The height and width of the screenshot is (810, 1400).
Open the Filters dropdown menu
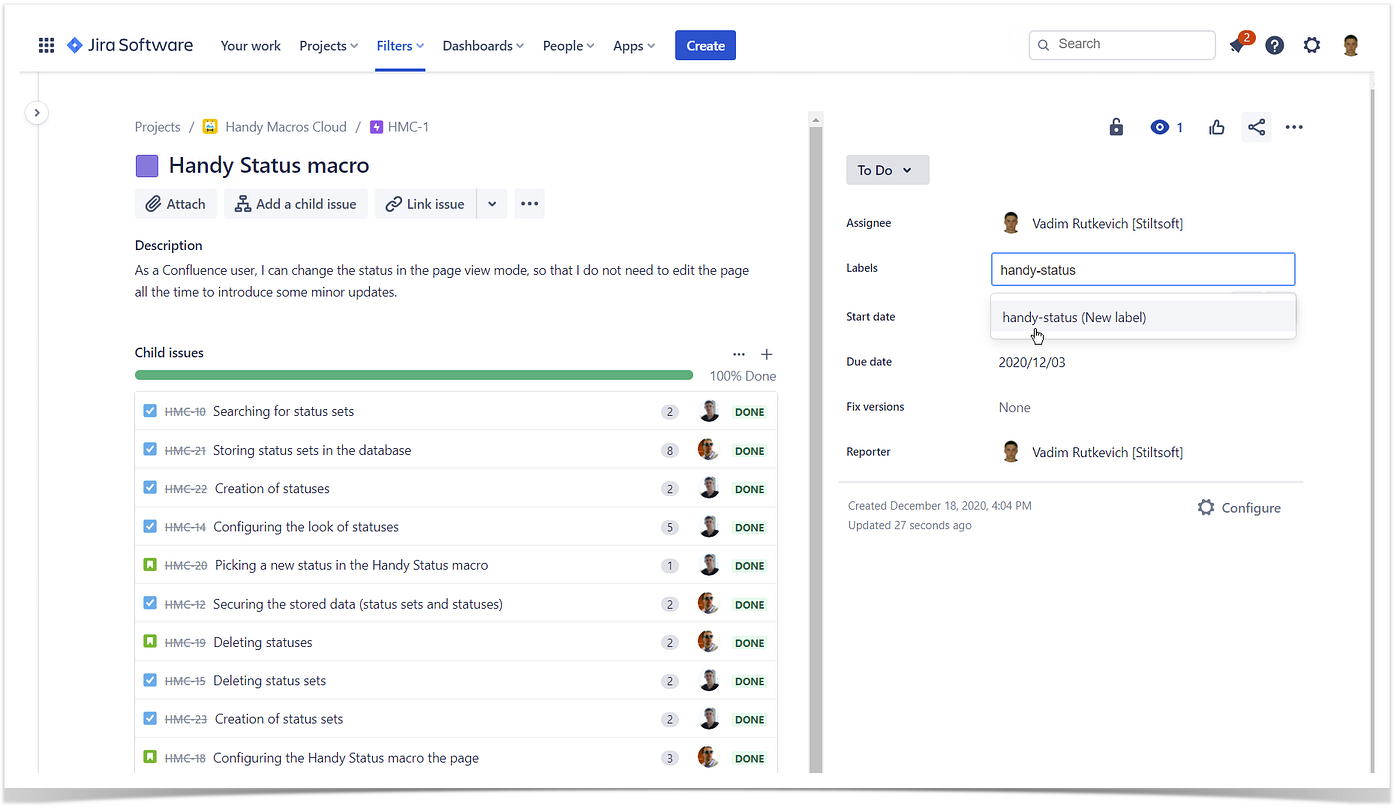click(400, 46)
